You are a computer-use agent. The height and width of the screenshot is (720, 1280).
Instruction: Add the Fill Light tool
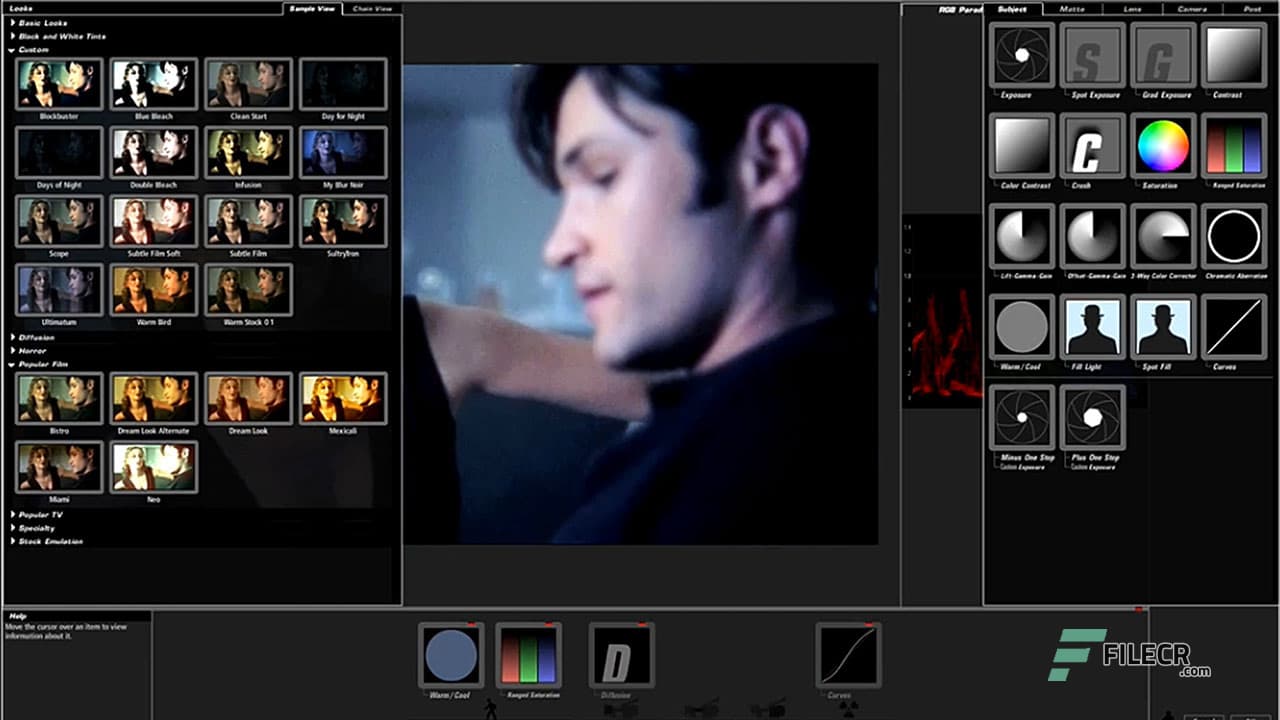1092,325
